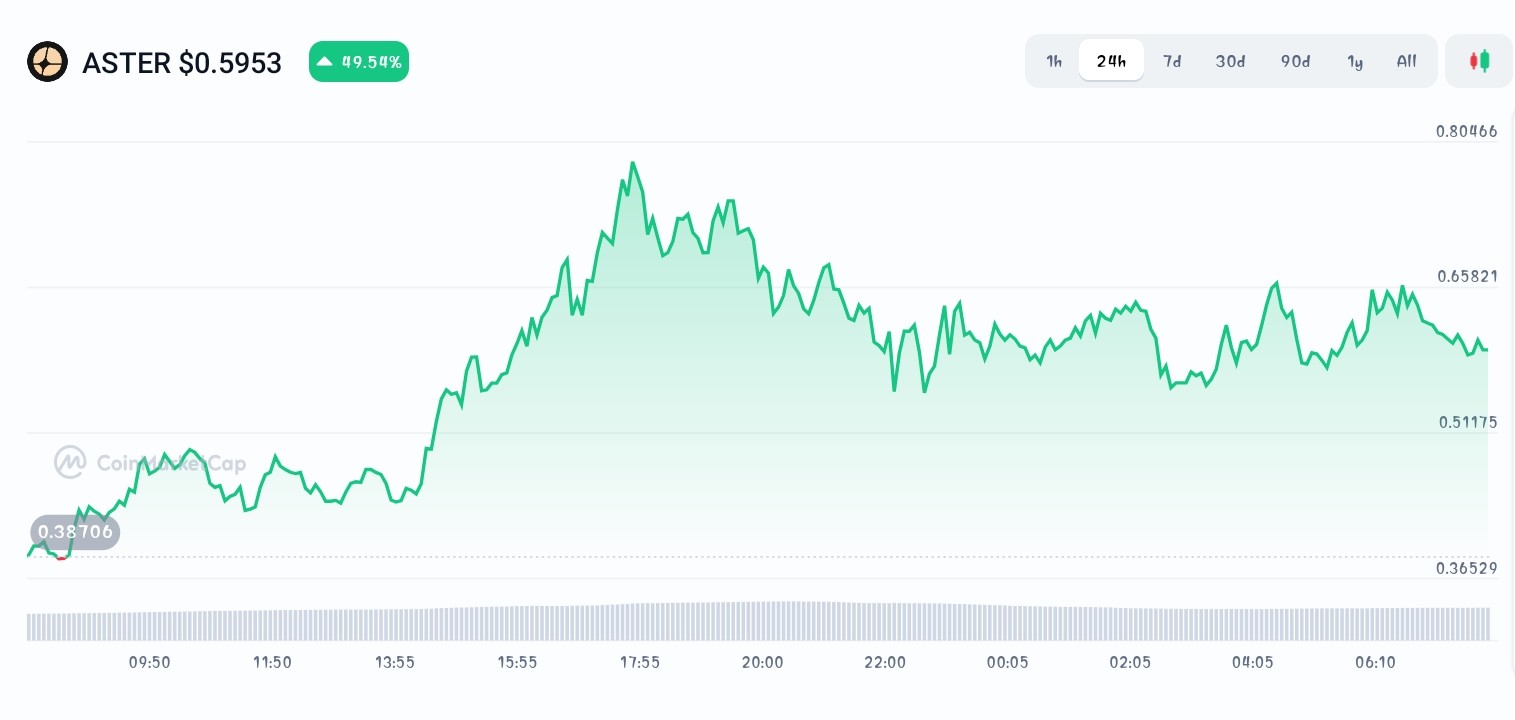Click the 13:55 time axis label
Image resolution: width=1515 pixels, height=720 pixels.
coord(395,662)
